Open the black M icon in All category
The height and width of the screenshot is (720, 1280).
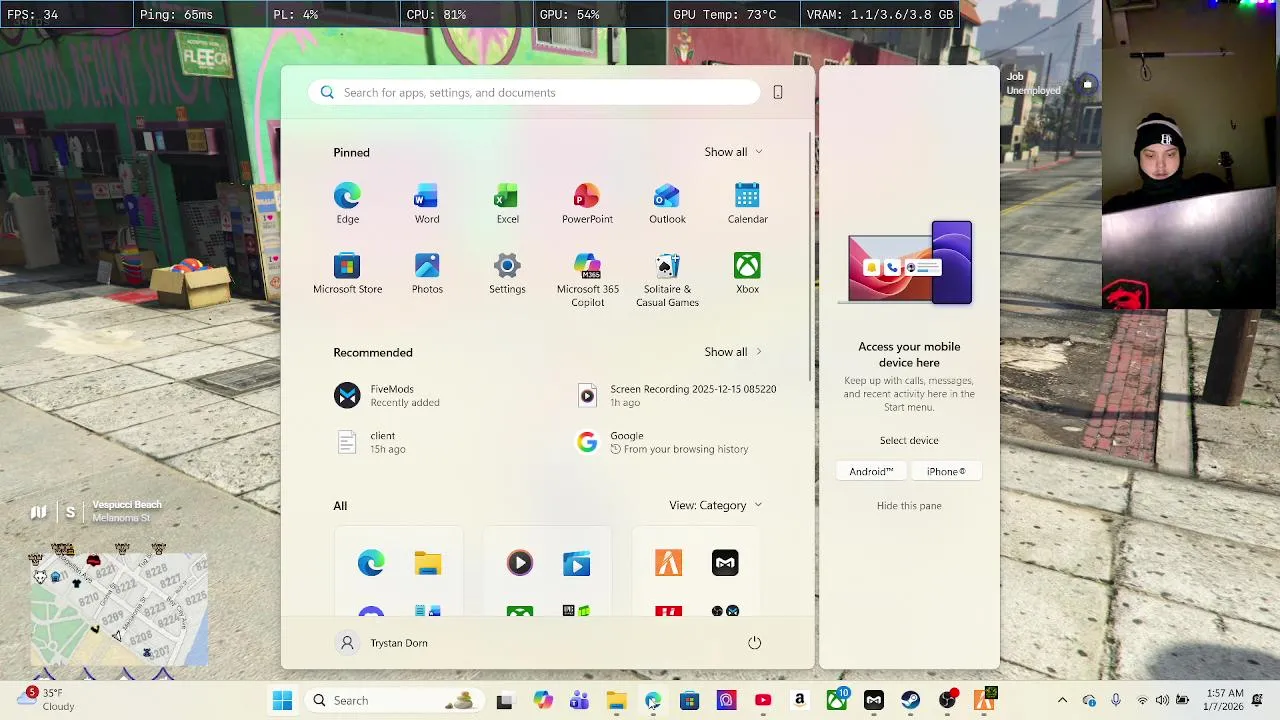pyautogui.click(x=725, y=563)
